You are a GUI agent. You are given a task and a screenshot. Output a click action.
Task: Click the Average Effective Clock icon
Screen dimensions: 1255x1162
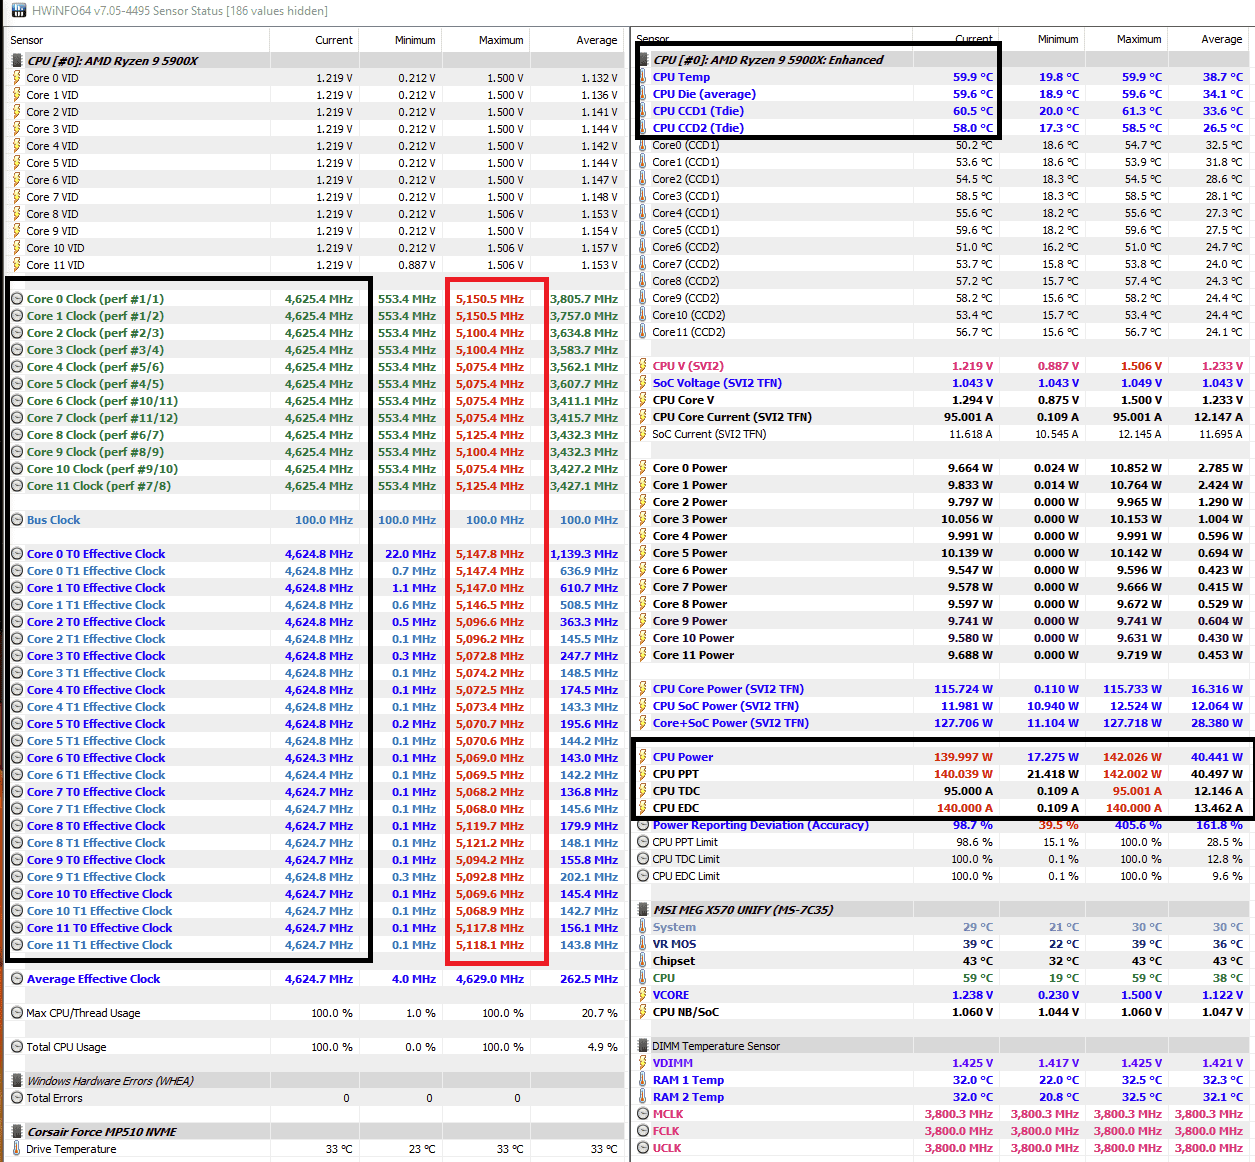point(17,979)
